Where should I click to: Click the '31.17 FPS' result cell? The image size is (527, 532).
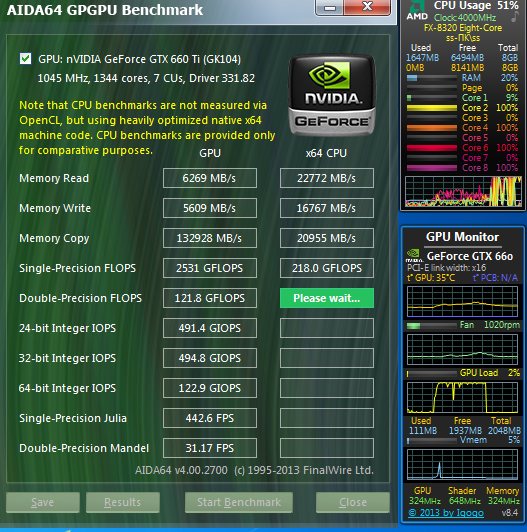tap(210, 448)
